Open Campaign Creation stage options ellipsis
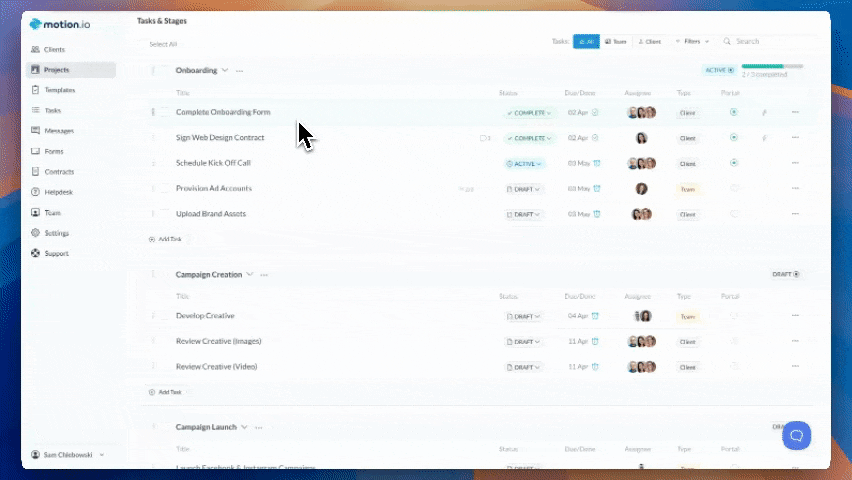 [264, 275]
